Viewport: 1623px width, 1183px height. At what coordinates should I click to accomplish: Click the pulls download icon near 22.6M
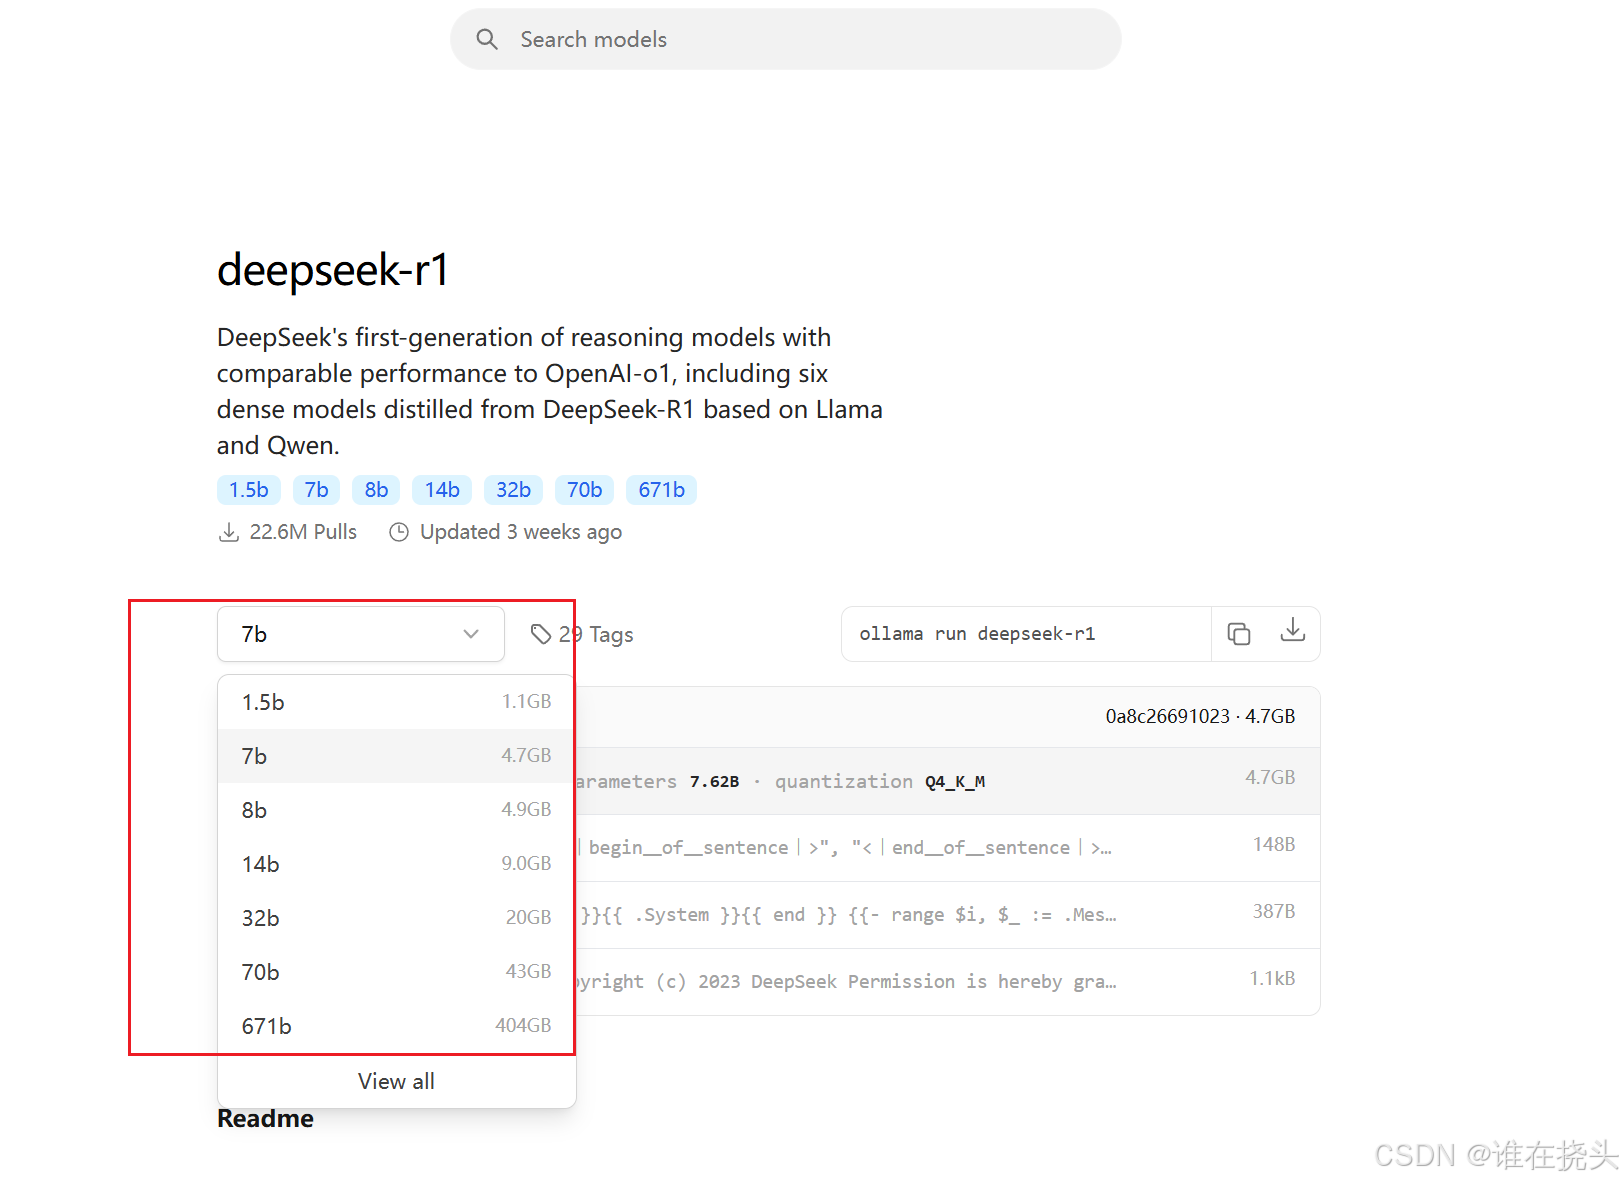click(229, 532)
